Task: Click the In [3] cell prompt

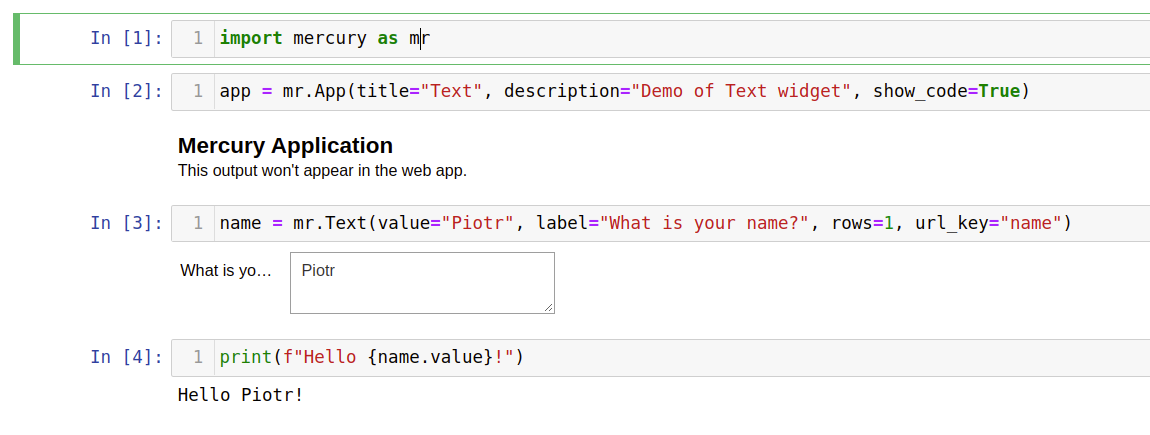Action: 126,223
